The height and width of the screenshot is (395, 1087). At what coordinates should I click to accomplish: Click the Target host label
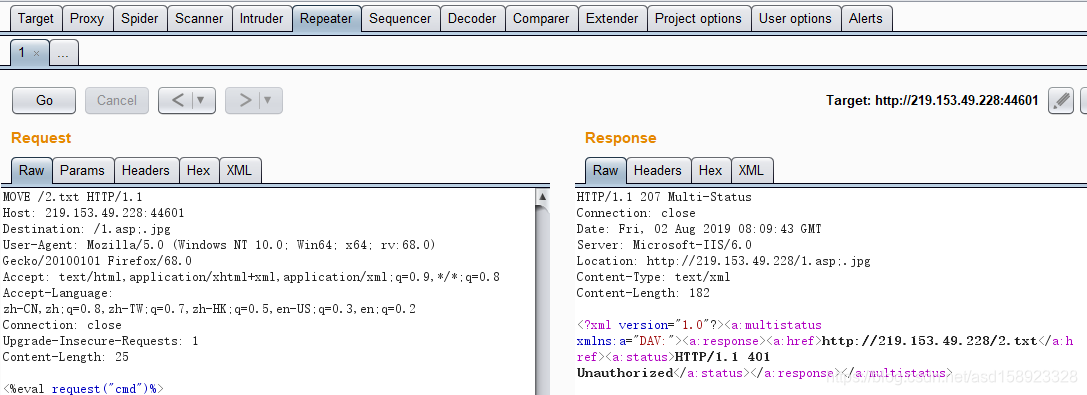932,101
